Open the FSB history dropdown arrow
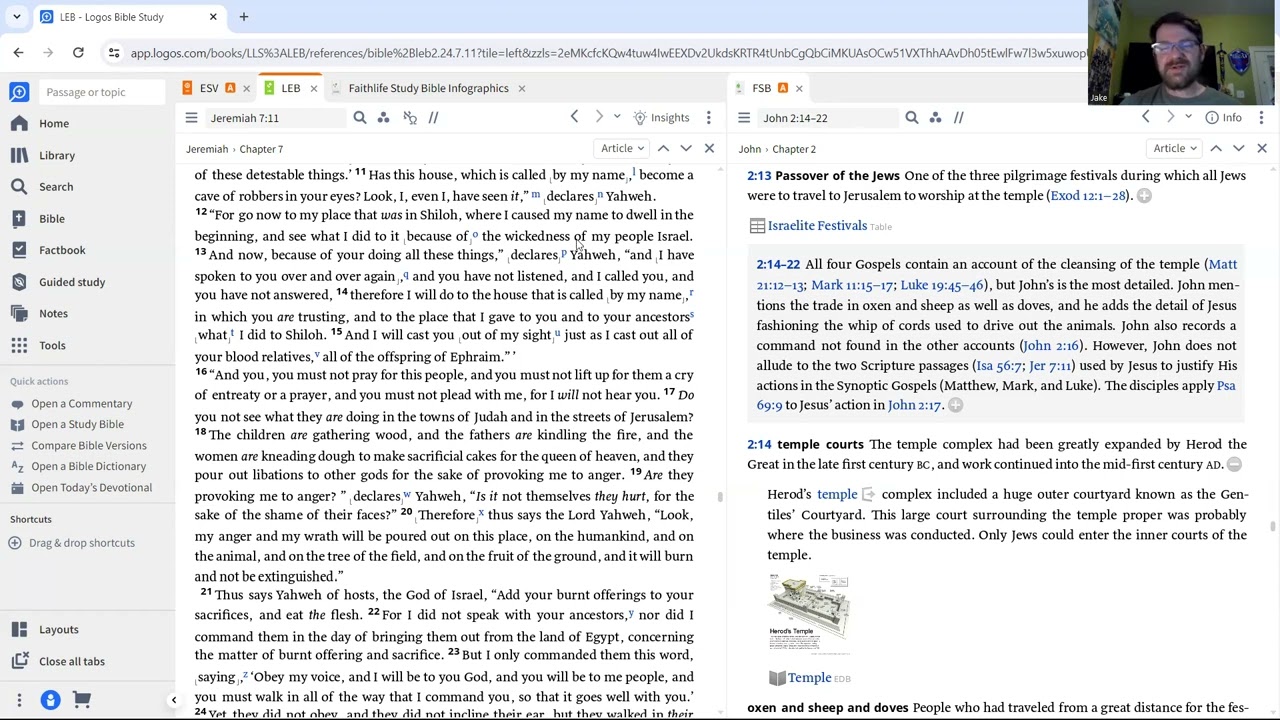Screen dimensions: 1280x720 tap(1188, 118)
